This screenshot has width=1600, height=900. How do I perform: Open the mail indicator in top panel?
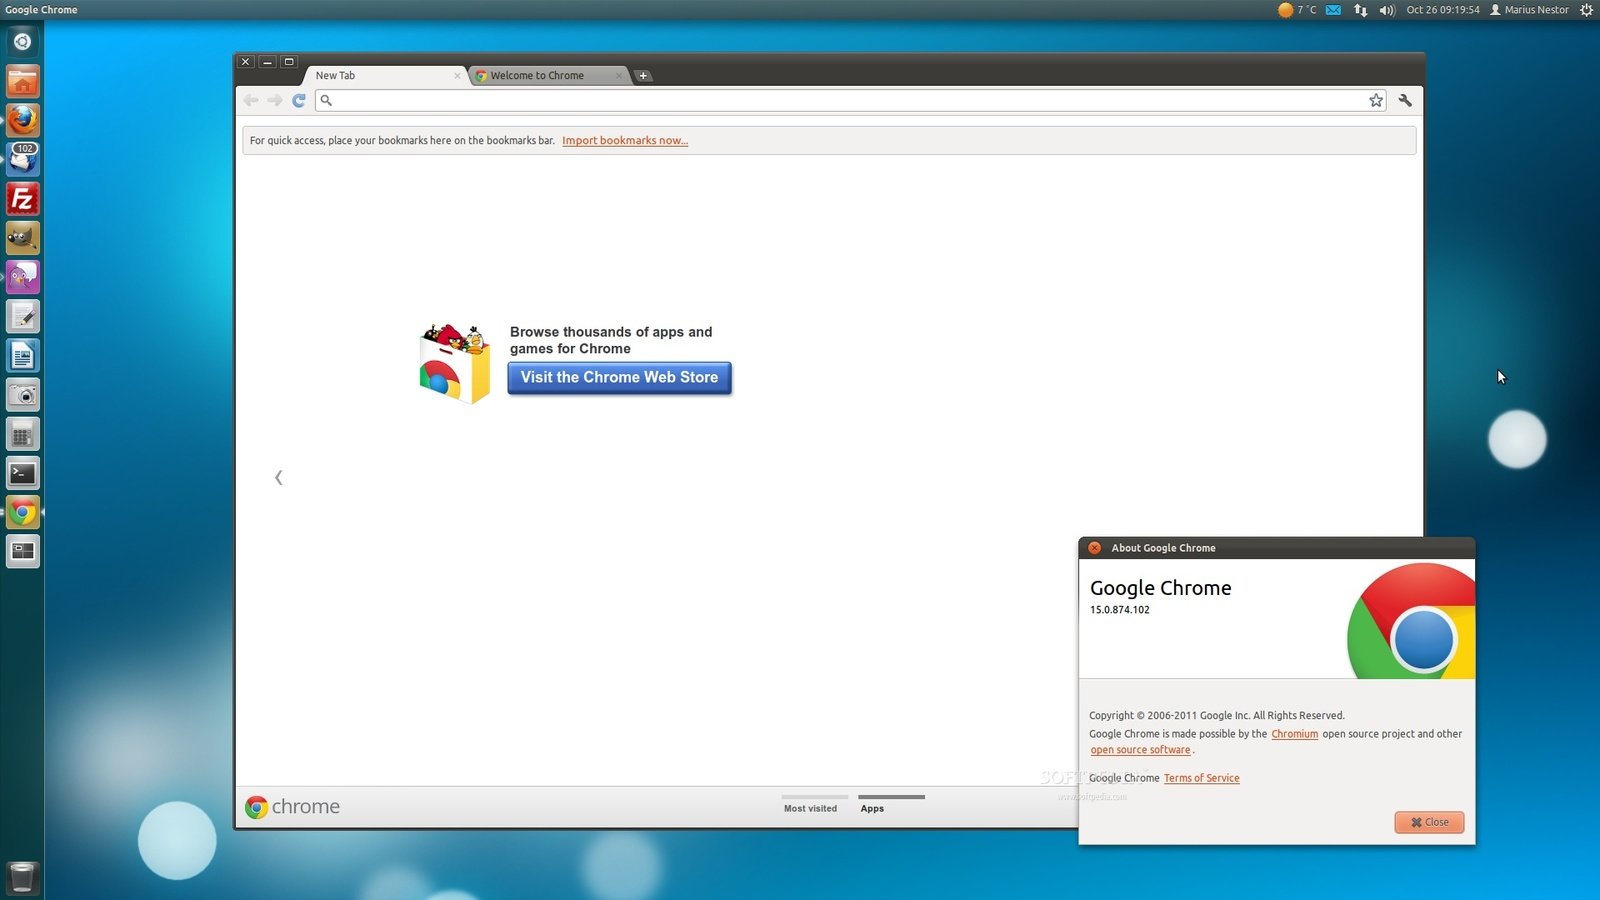pyautogui.click(x=1333, y=10)
